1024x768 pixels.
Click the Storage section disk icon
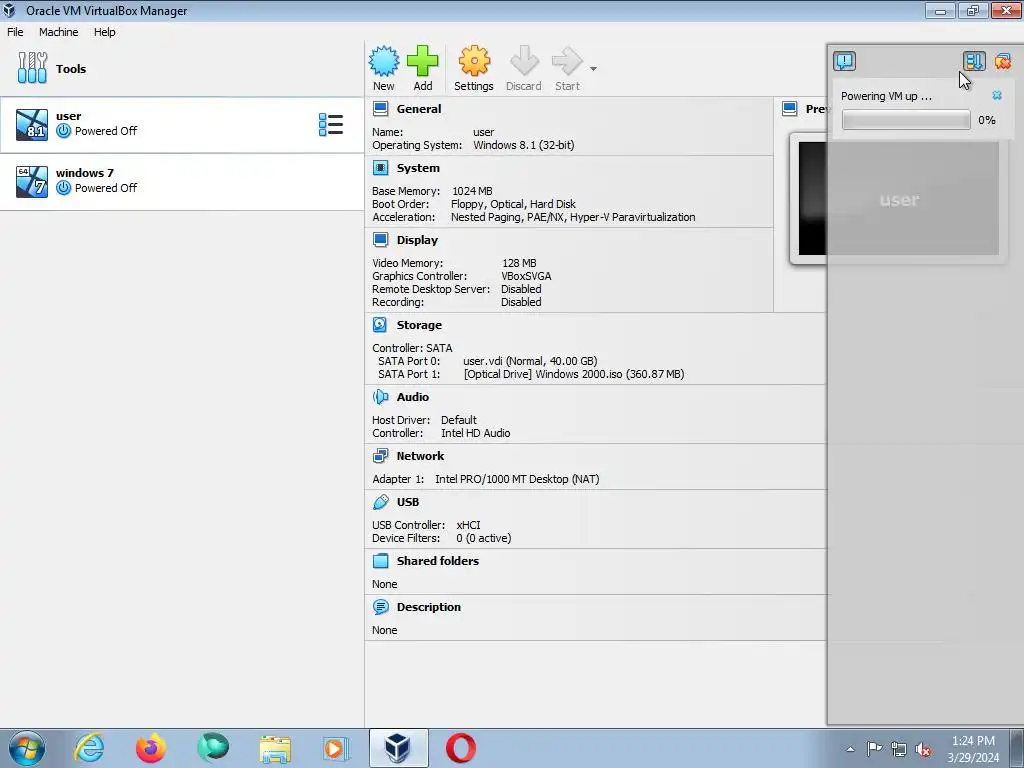[x=380, y=325]
